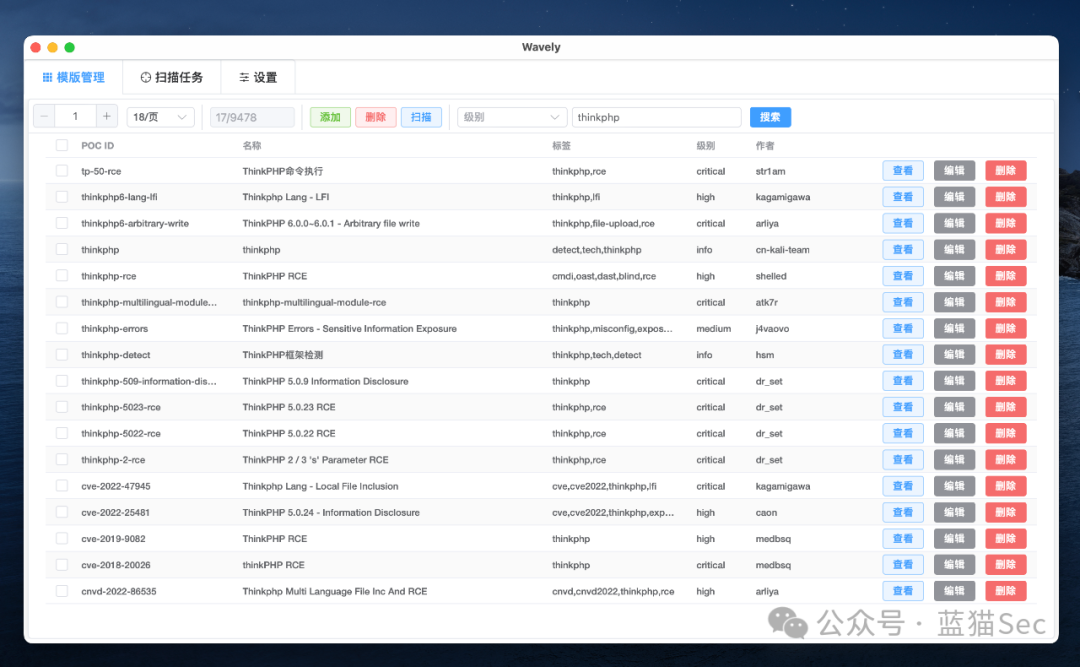Select the ThinkPHP命令执行 name cell

click(282, 171)
